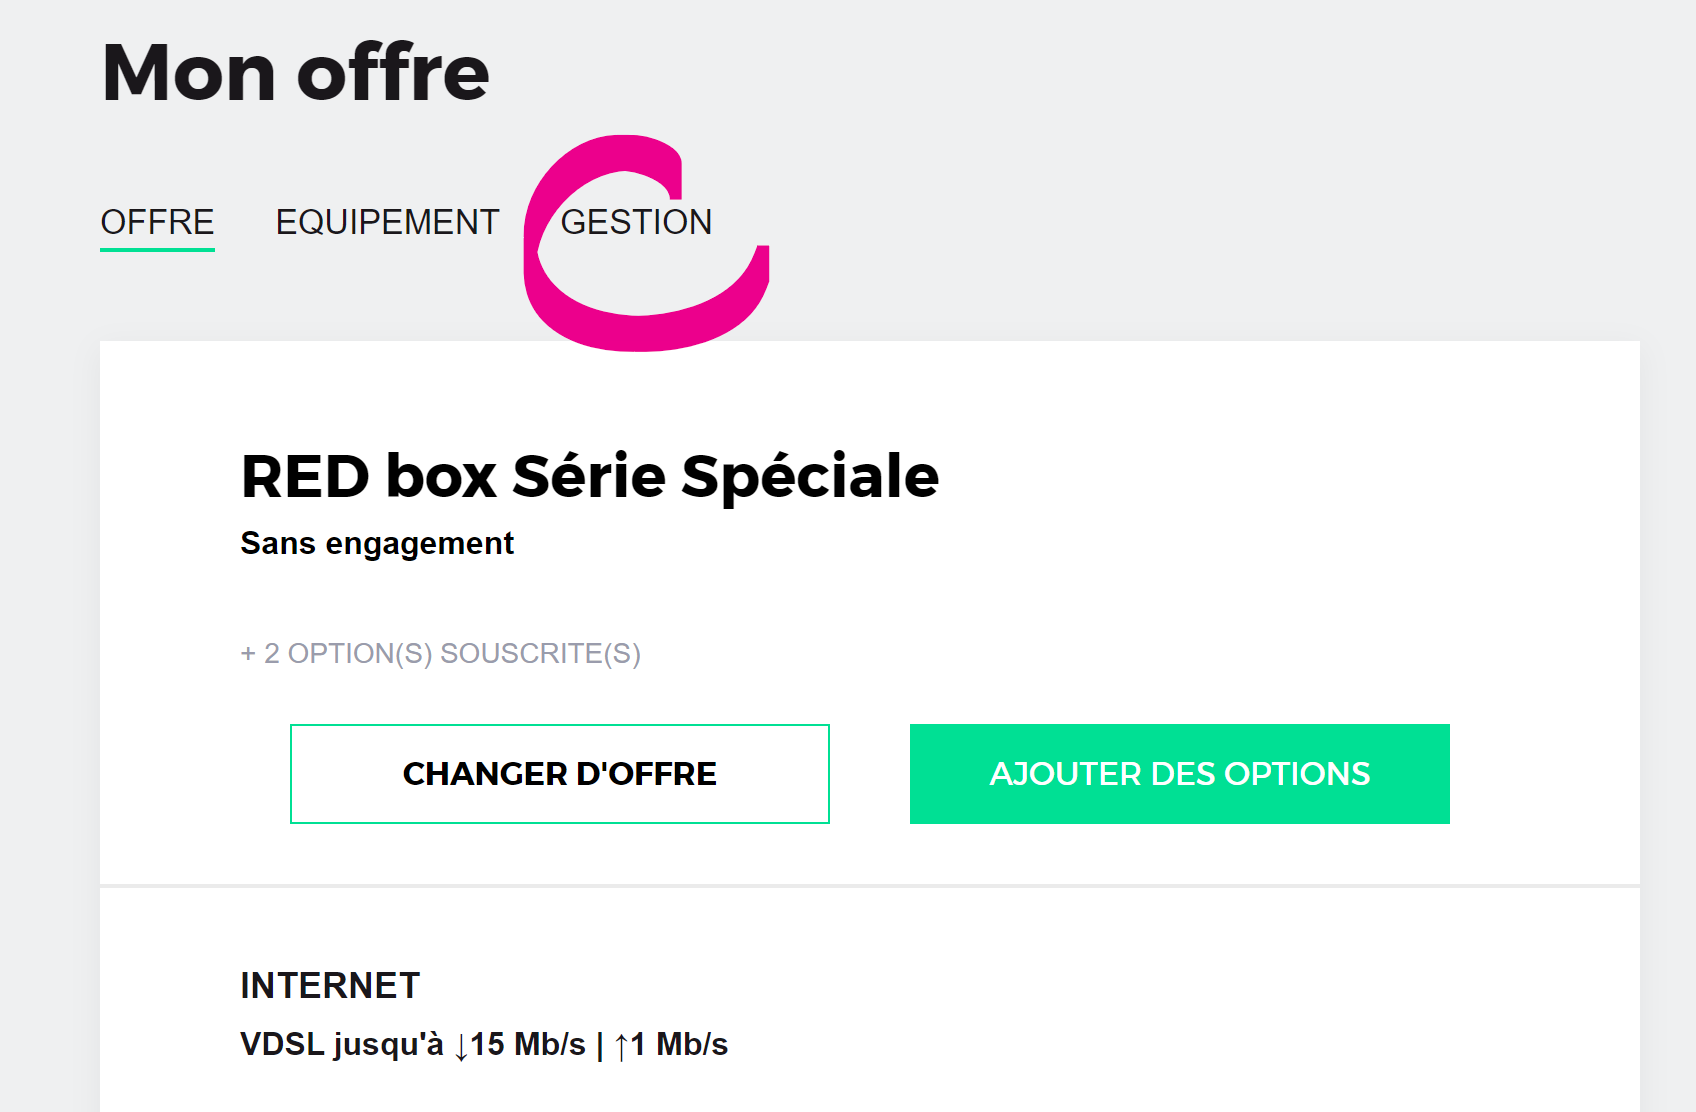Switch to the OFFRE tab
Viewport: 1696px width, 1112px height.
pyautogui.click(x=157, y=222)
